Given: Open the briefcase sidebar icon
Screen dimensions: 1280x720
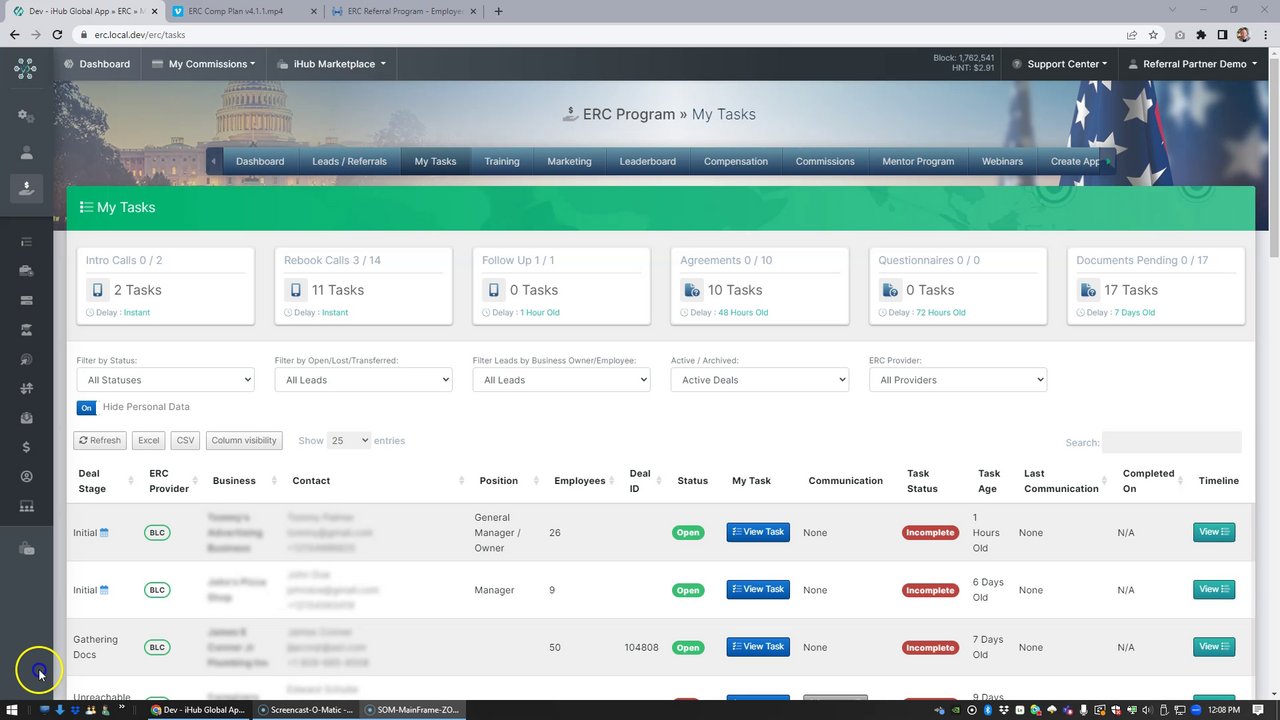Looking at the screenshot, I should tap(26, 271).
